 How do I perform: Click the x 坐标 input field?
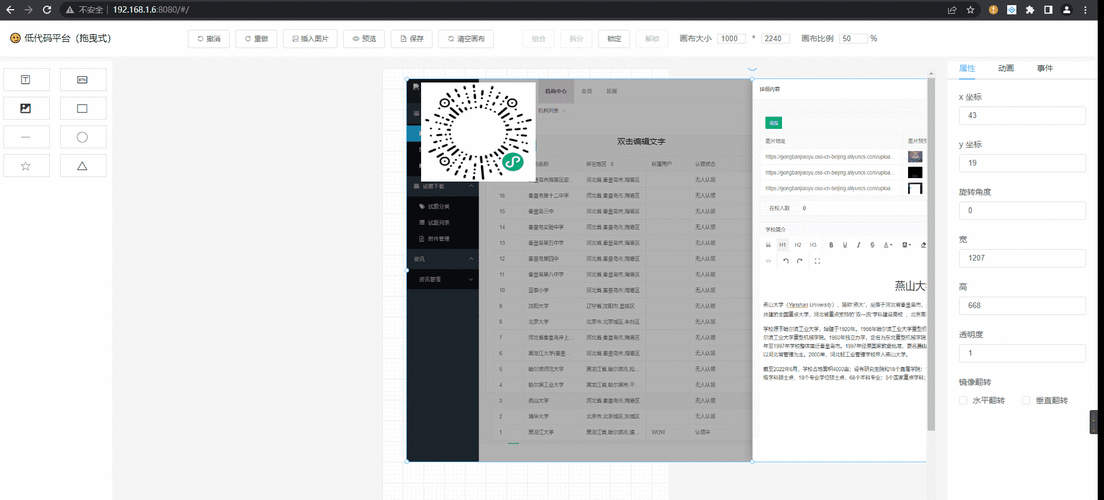click(x=1022, y=115)
